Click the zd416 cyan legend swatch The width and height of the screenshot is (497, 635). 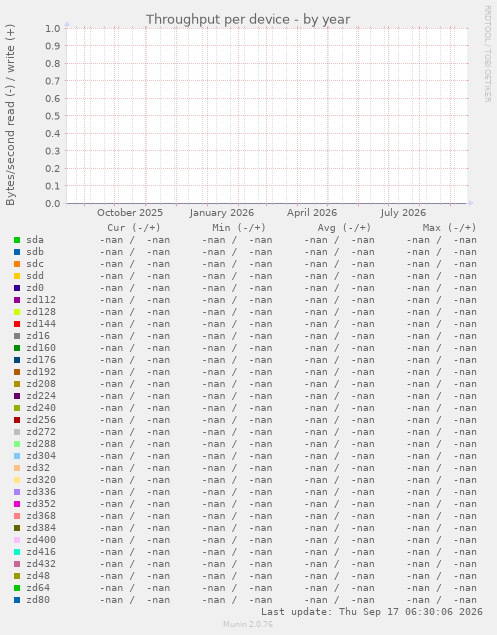pyautogui.click(x=17, y=552)
